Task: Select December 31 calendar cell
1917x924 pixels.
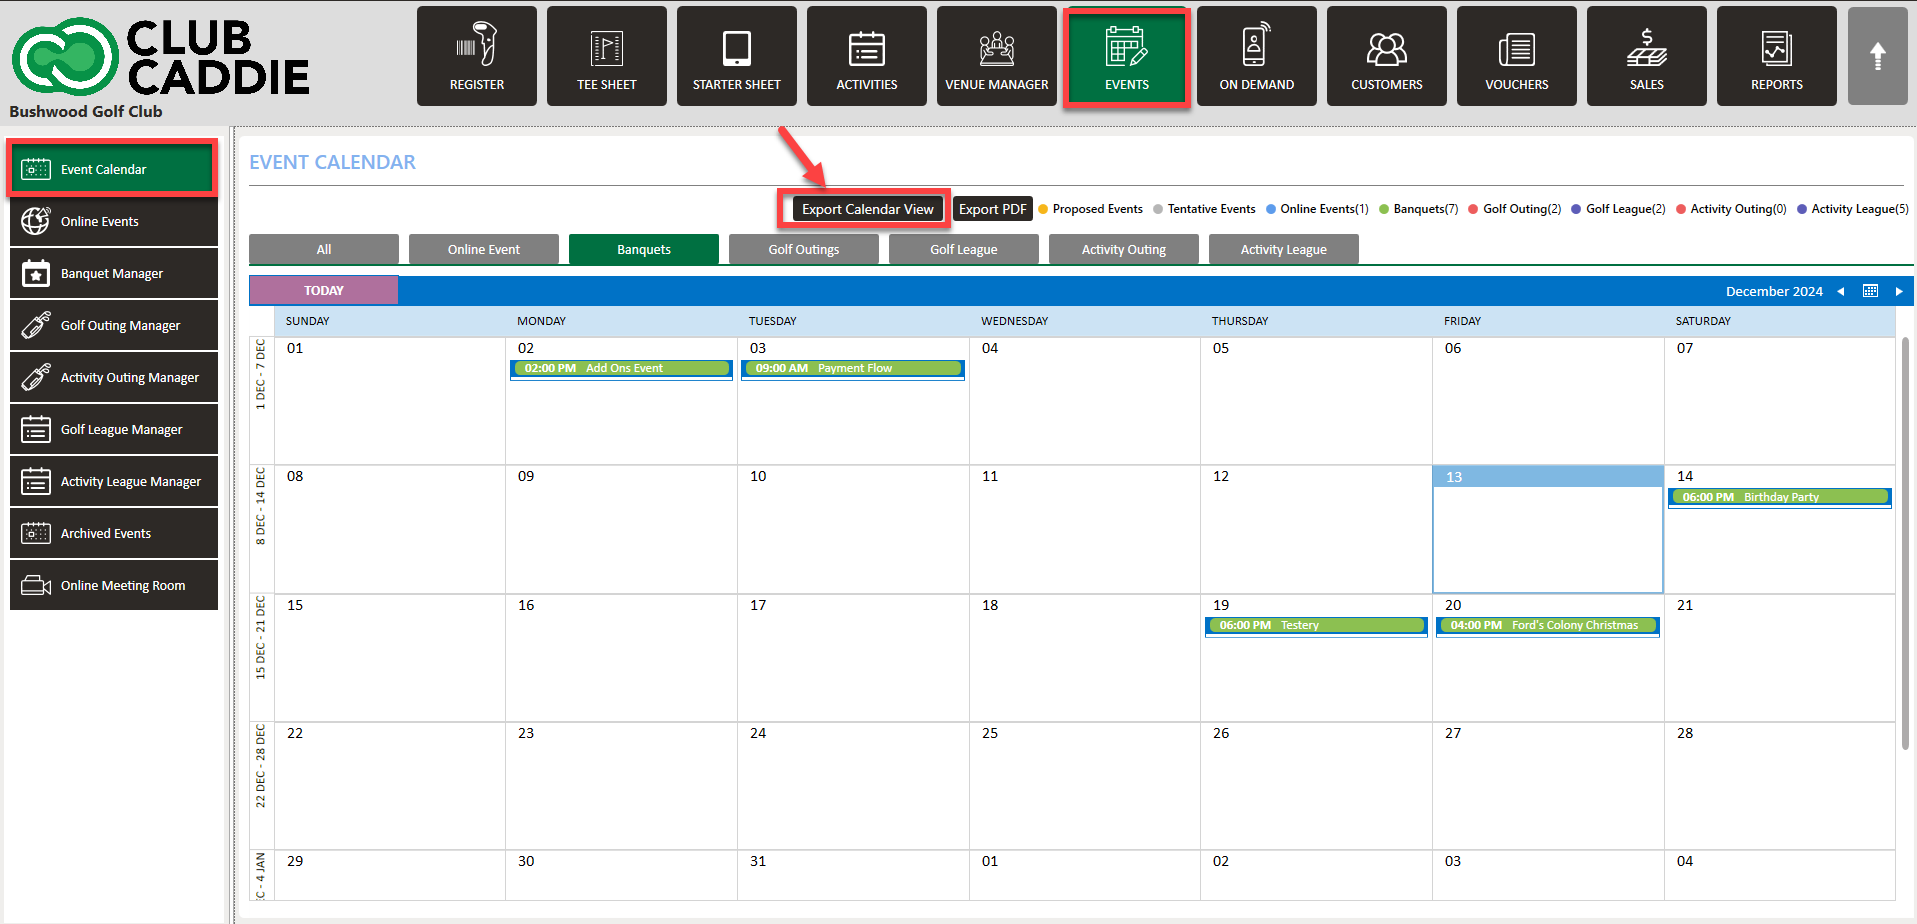Action: 853,876
